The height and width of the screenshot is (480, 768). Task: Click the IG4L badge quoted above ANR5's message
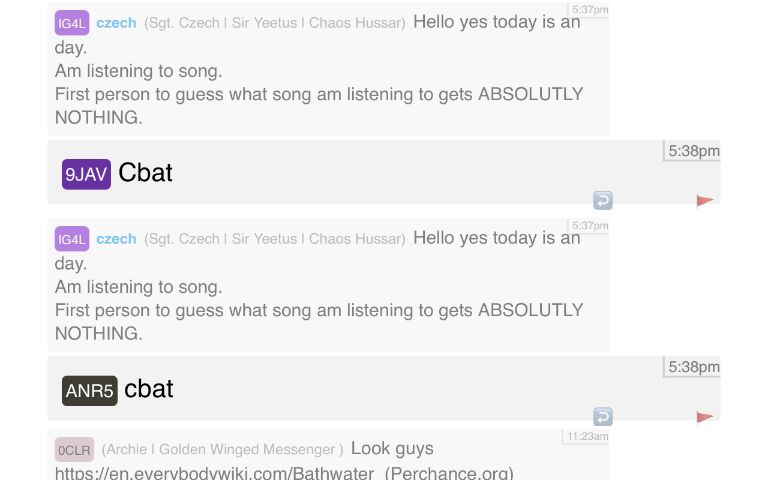[x=72, y=239]
